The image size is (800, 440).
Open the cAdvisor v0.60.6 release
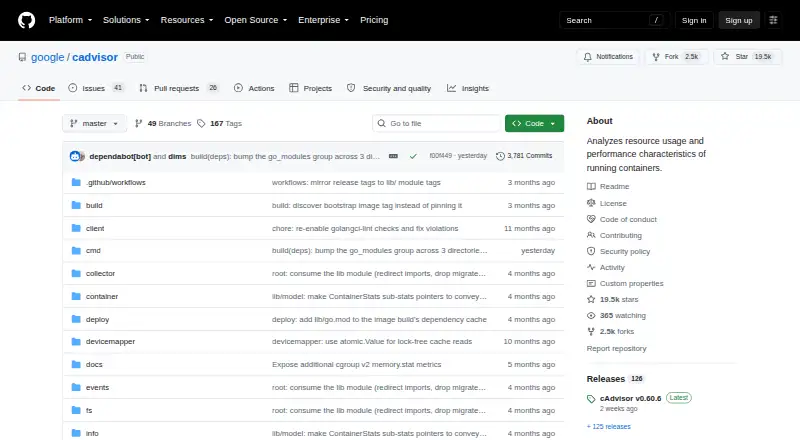tap(631, 398)
